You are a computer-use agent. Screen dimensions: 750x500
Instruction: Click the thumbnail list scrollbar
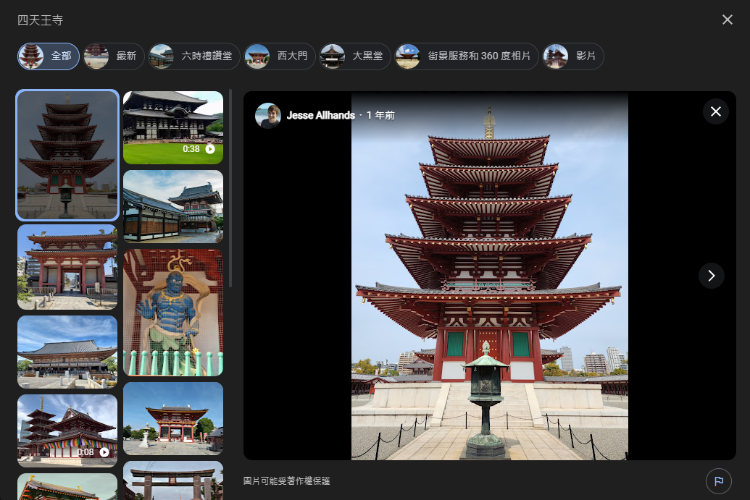tap(231, 188)
